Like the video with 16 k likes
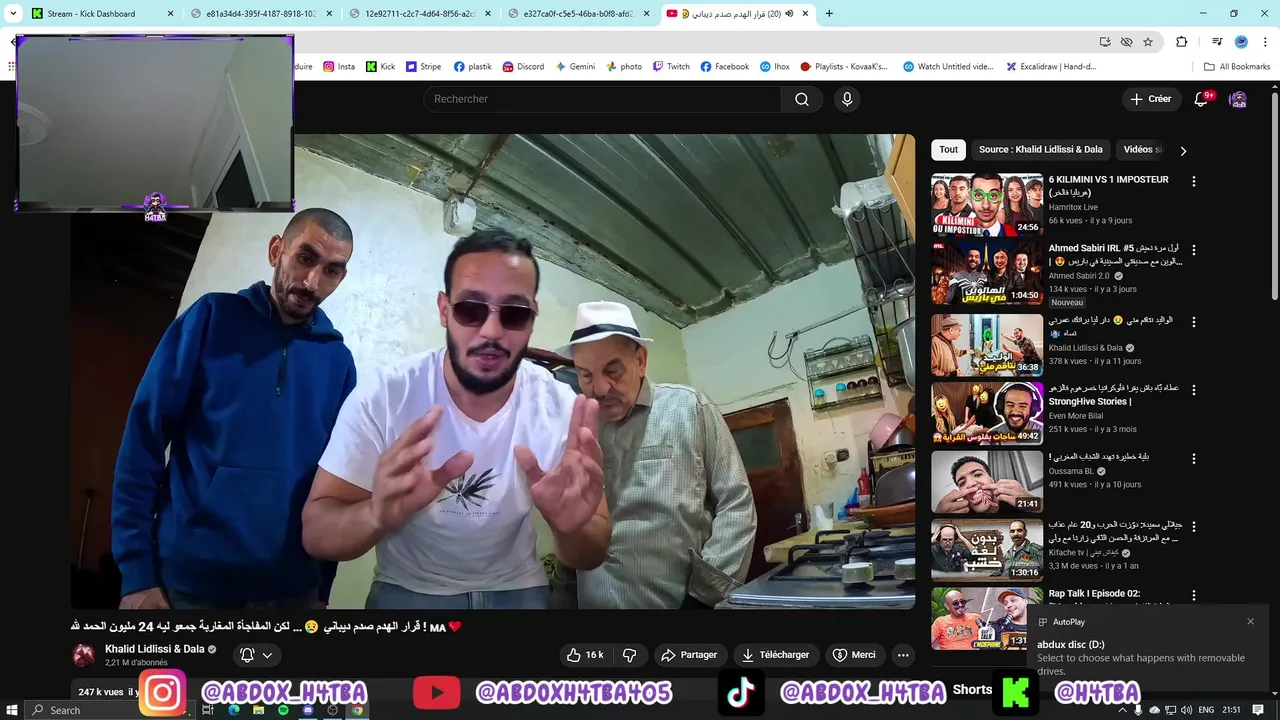This screenshot has height=720, width=1280. (x=585, y=655)
